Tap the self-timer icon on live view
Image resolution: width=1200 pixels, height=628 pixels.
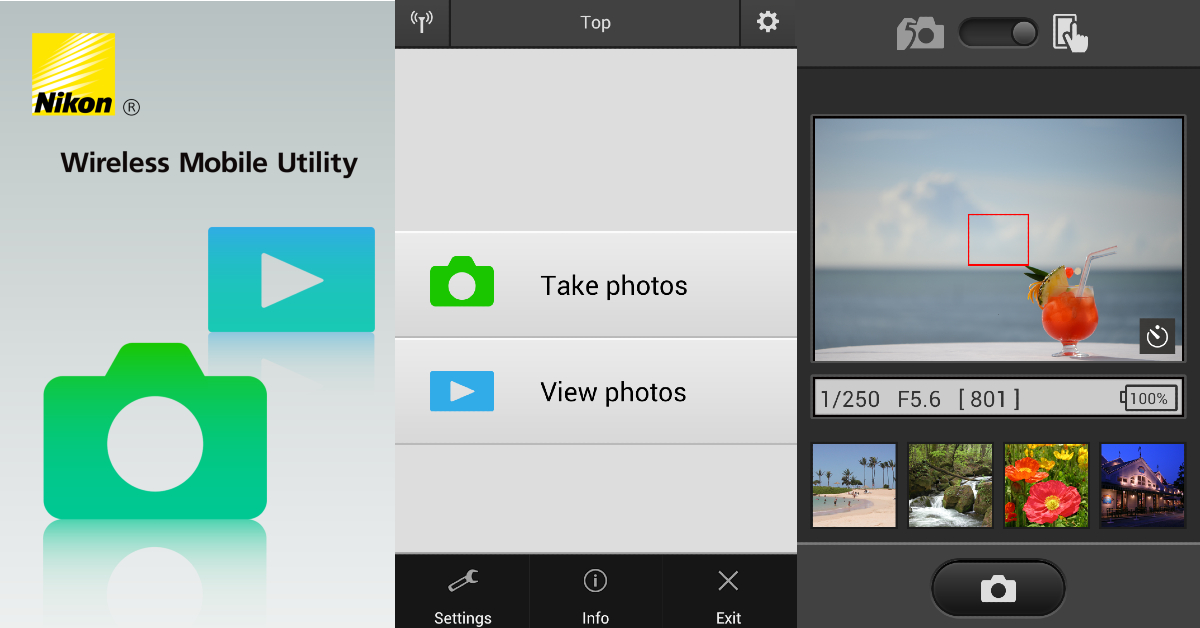1158,336
